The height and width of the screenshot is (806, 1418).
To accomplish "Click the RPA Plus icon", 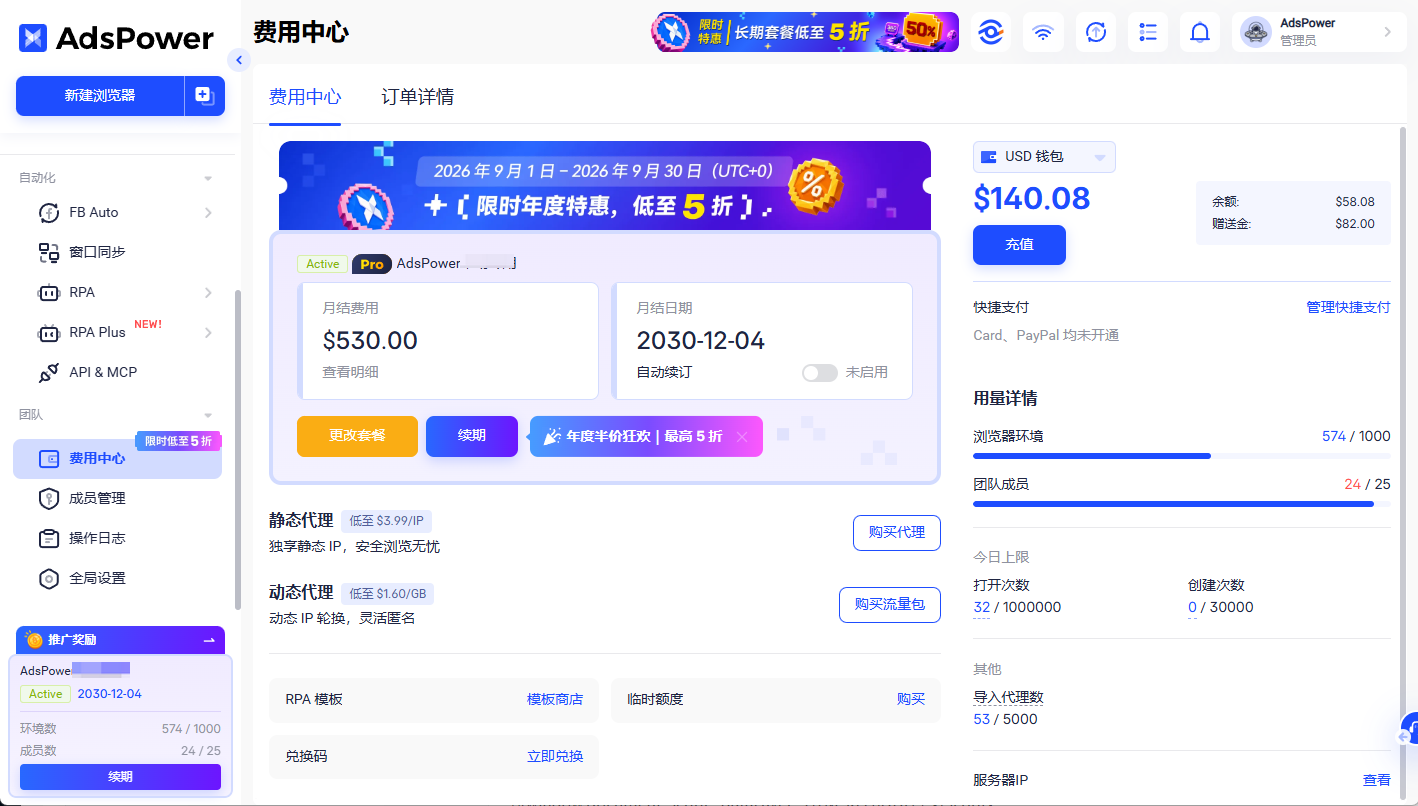I will (49, 332).
